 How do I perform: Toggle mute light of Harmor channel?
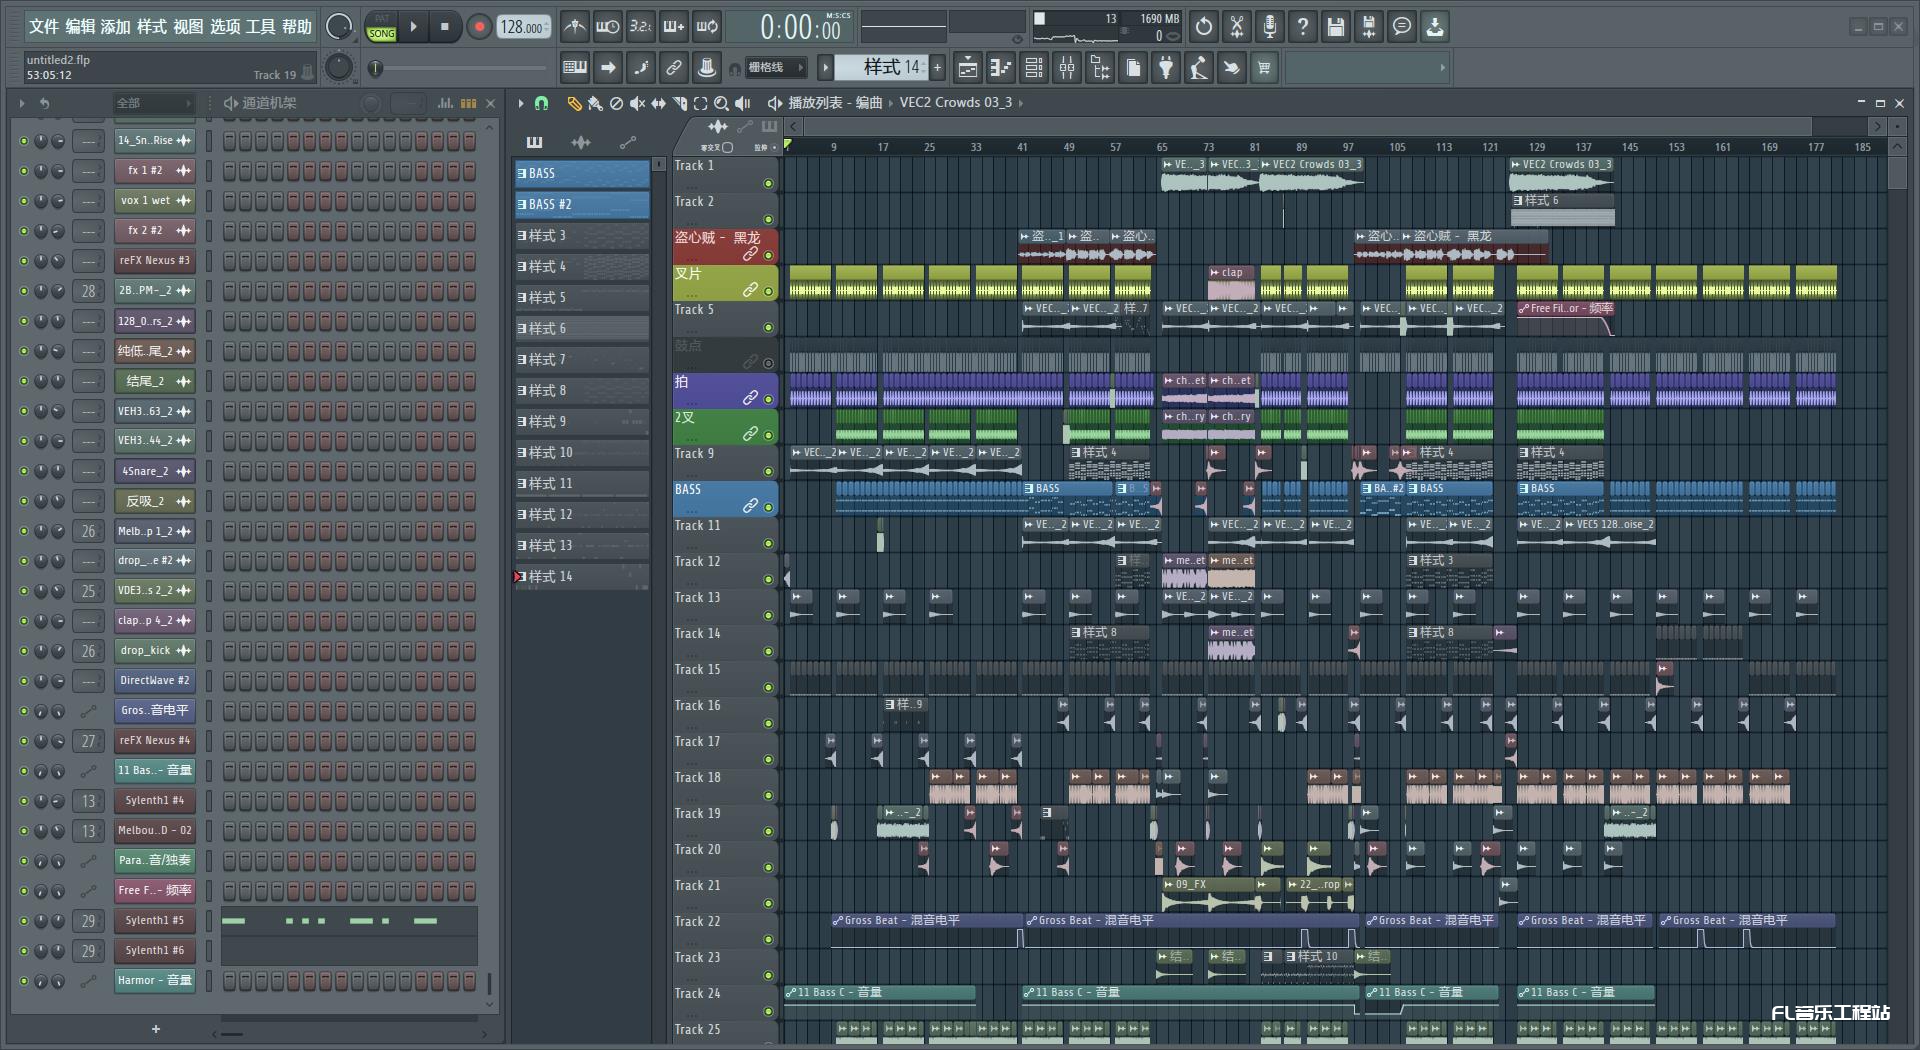click(x=24, y=981)
